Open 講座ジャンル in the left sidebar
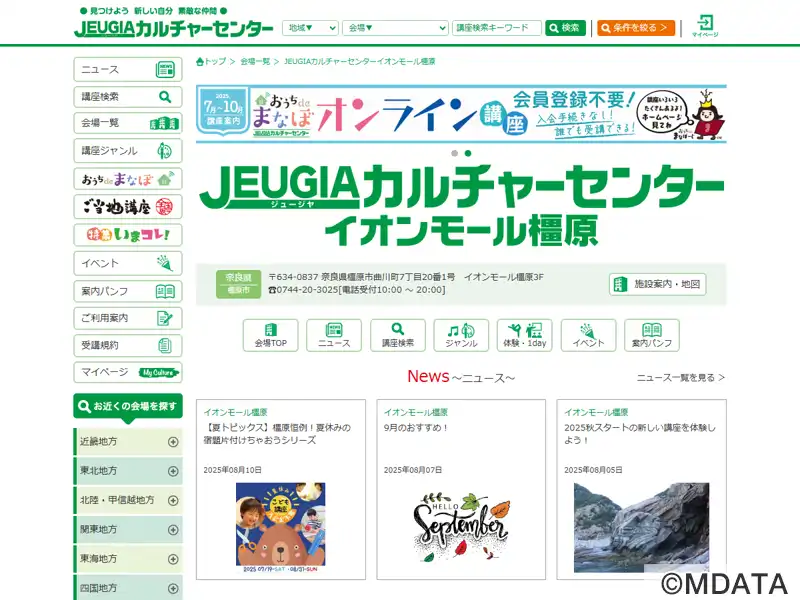800x600 pixels. pos(128,151)
